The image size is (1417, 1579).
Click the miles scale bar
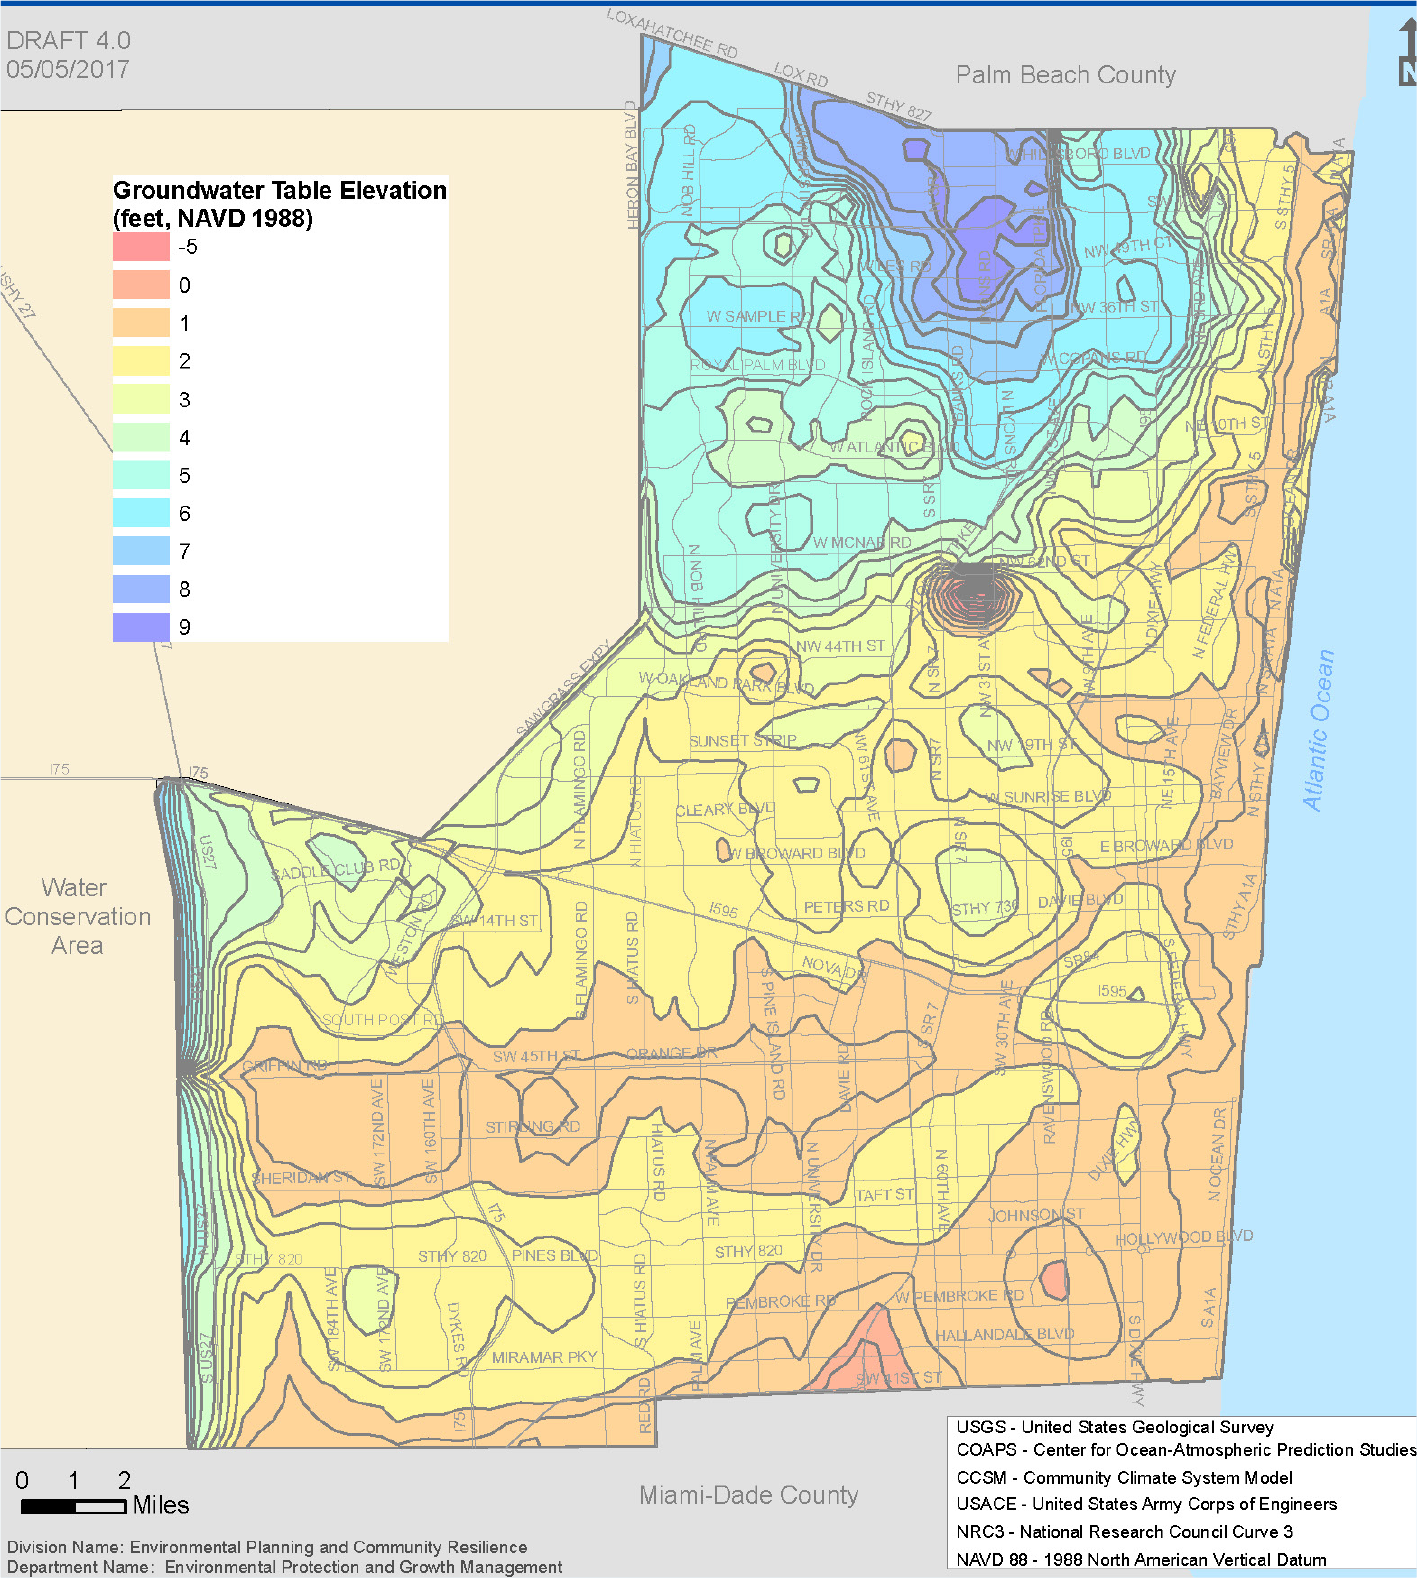(73, 1506)
